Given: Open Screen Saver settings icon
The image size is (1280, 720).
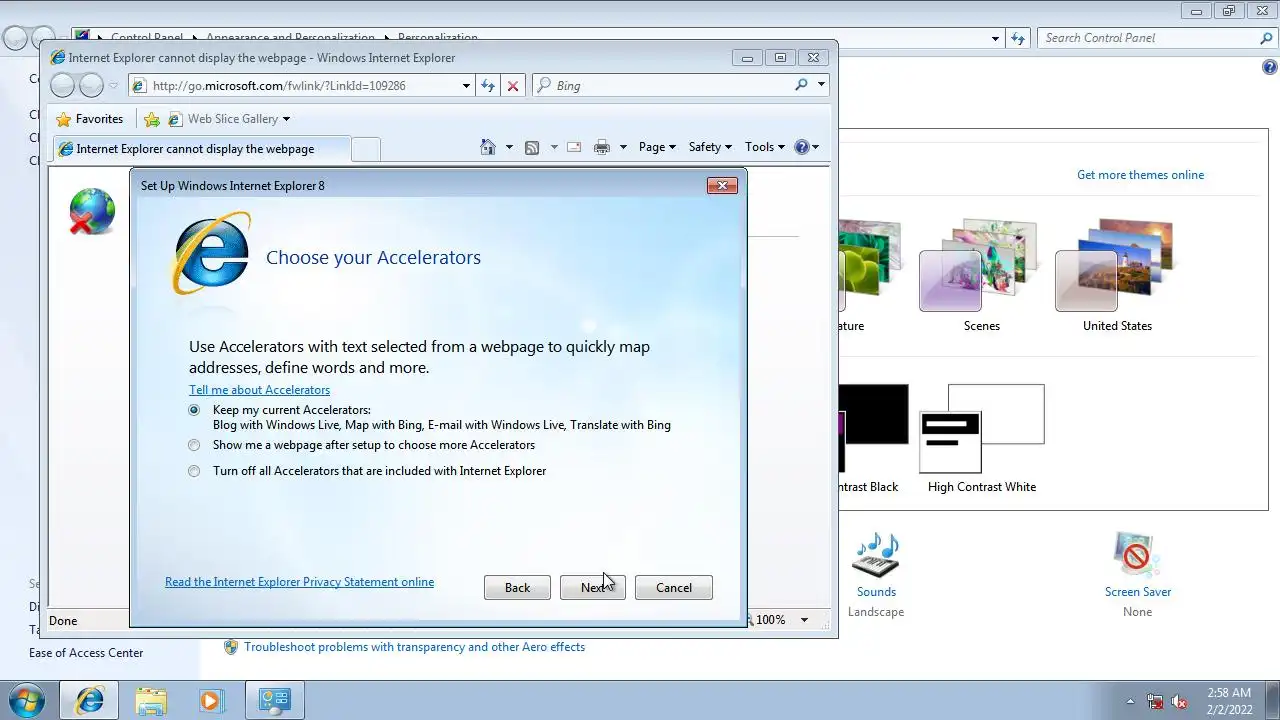Looking at the screenshot, I should click(x=1137, y=556).
